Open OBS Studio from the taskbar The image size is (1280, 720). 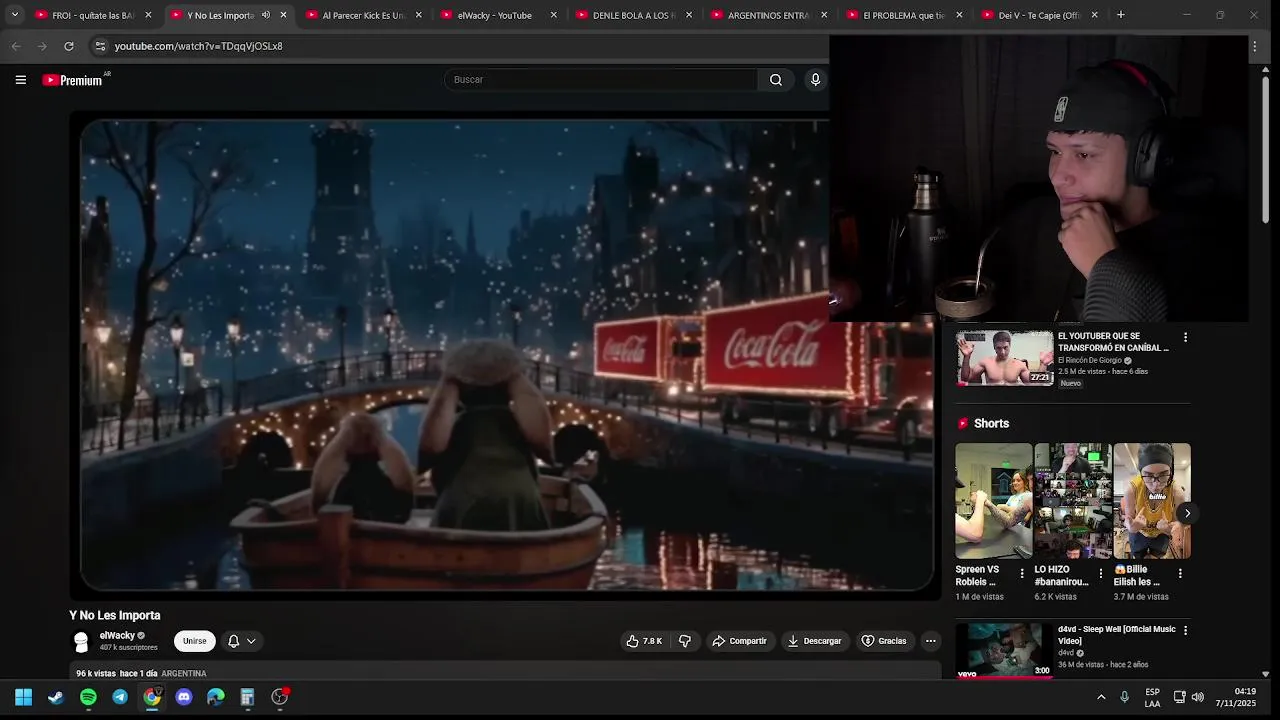pos(280,697)
